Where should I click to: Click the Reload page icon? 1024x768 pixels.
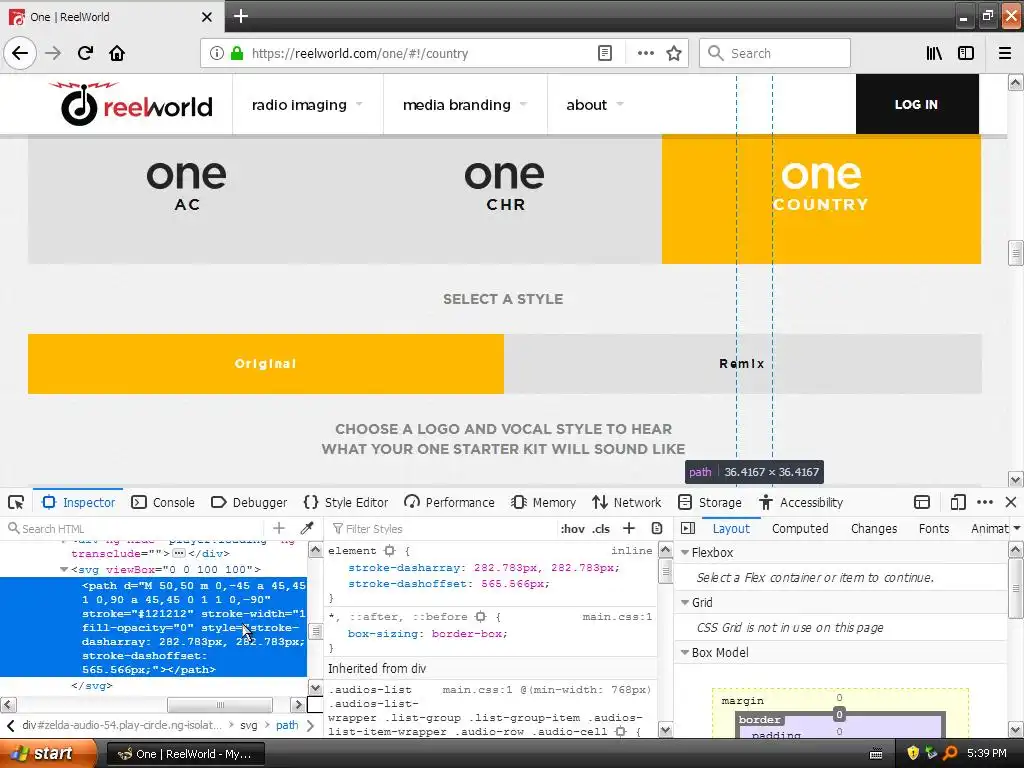85,53
